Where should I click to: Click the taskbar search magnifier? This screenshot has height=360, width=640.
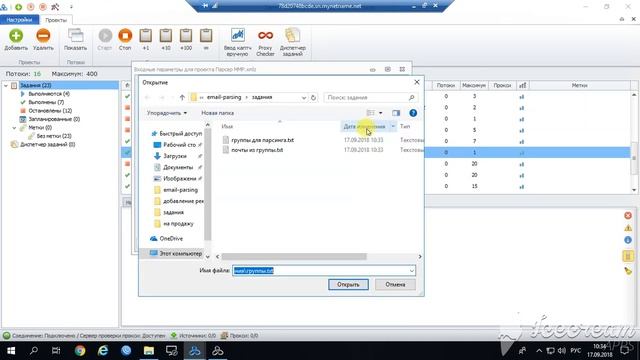click(x=34, y=351)
